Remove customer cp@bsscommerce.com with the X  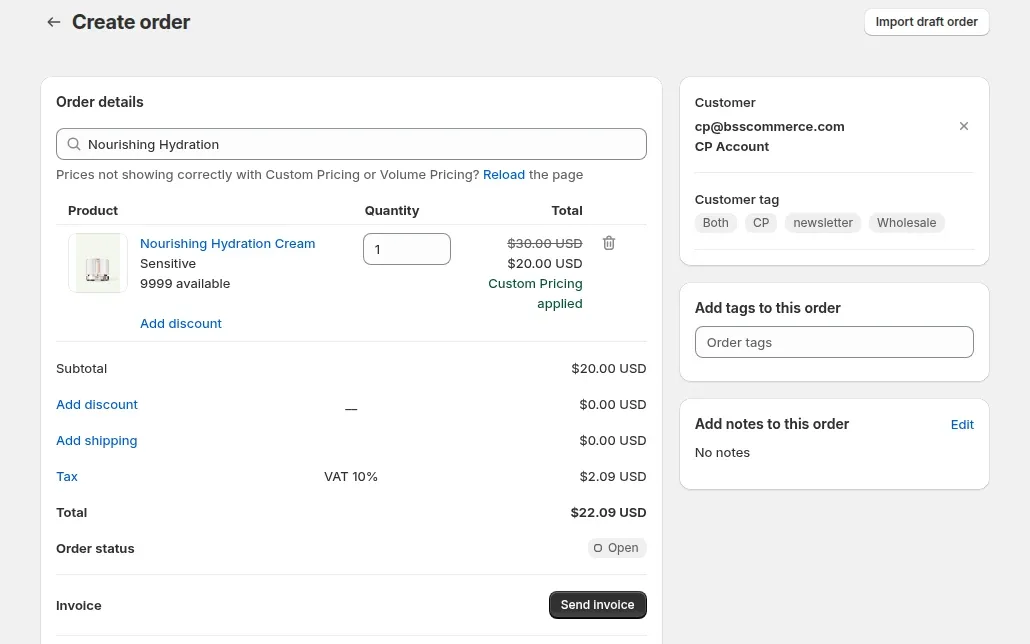coord(964,126)
